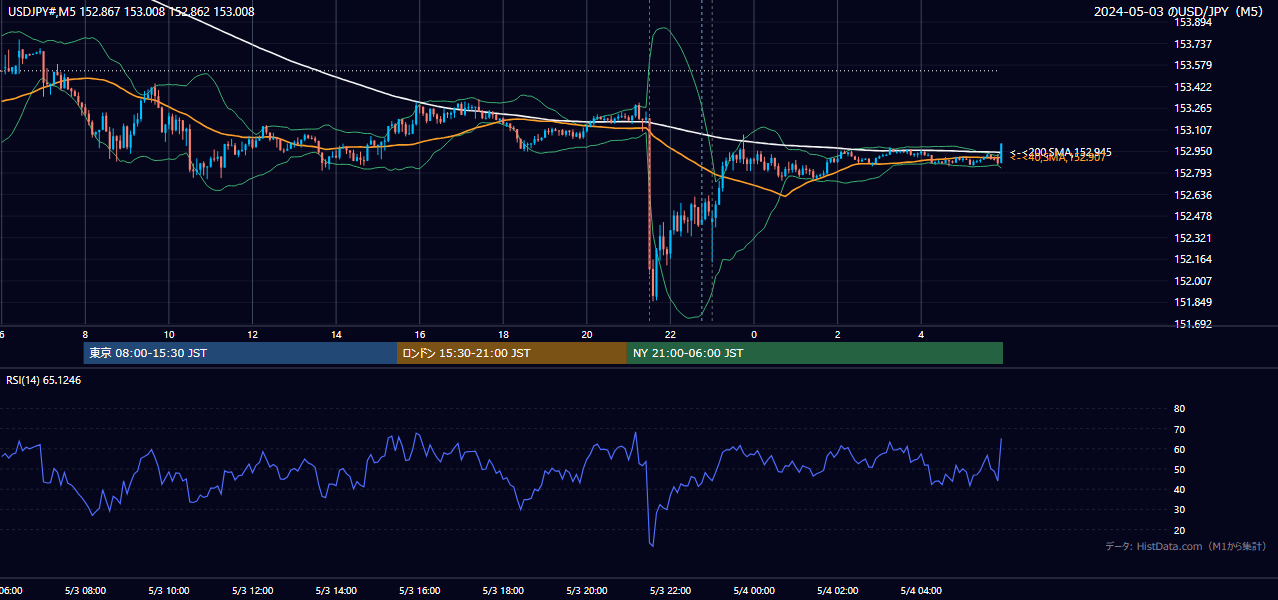Viewport: 1278px width, 600px height.
Task: Click price axis value 152.950
Action: 1192,151
